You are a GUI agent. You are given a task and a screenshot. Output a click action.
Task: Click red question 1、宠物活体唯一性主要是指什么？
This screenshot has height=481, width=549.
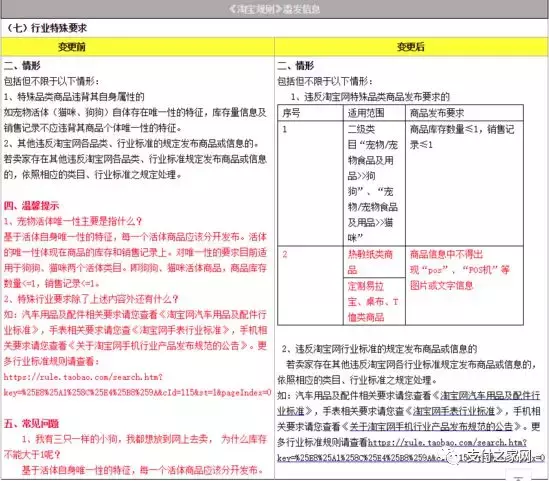tap(73, 221)
